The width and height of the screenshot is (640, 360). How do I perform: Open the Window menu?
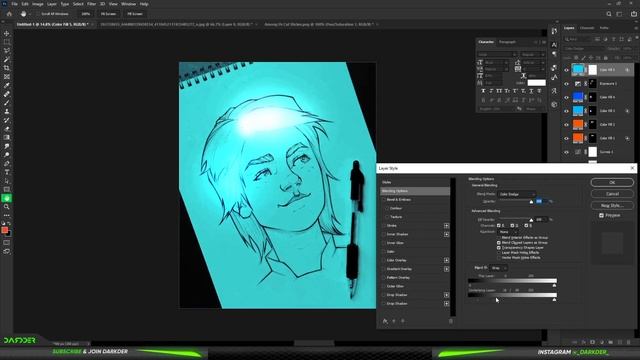tap(128, 4)
